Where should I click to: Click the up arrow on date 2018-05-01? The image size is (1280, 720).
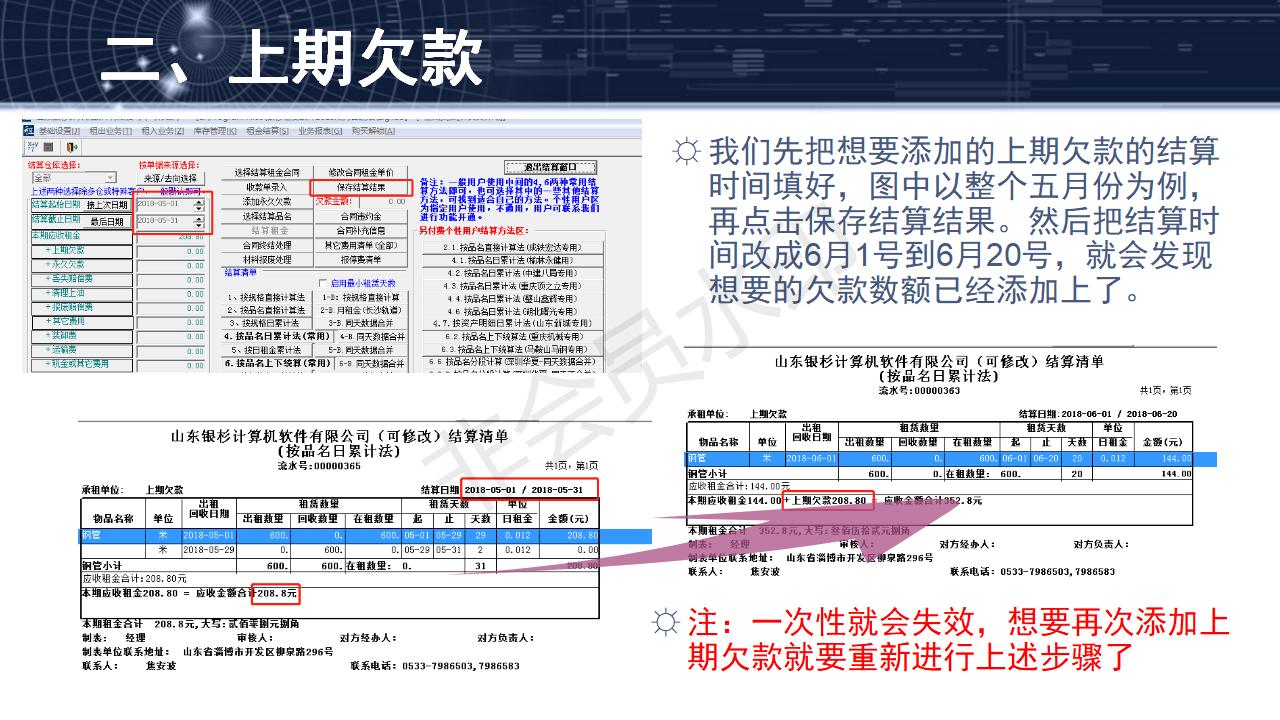pyautogui.click(x=198, y=202)
